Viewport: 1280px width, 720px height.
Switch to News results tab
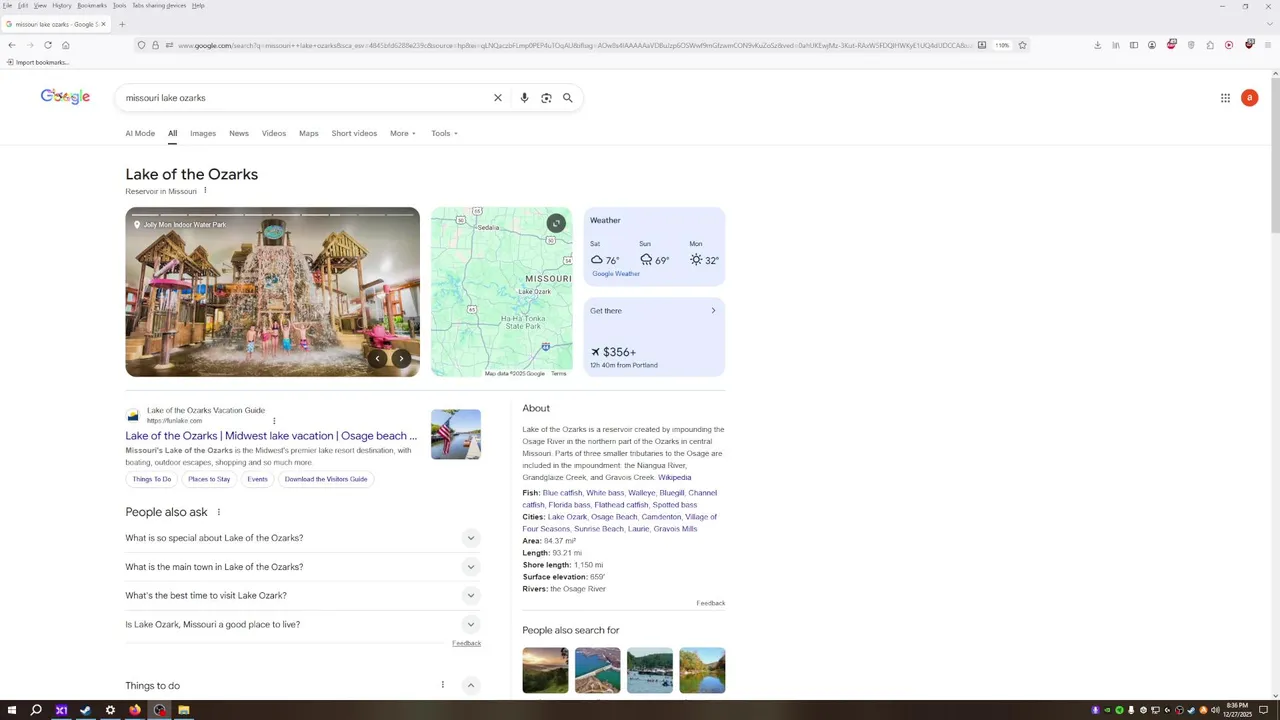[x=238, y=133]
